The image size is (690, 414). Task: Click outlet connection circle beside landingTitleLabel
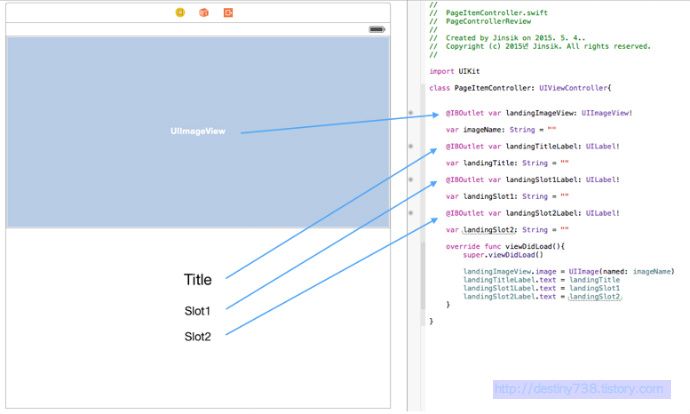click(411, 146)
